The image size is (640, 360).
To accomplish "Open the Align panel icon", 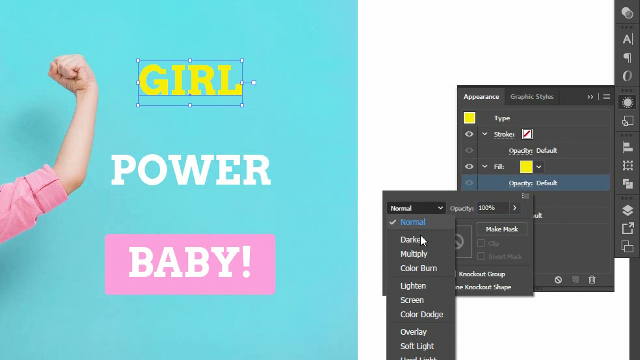I will coord(627,147).
